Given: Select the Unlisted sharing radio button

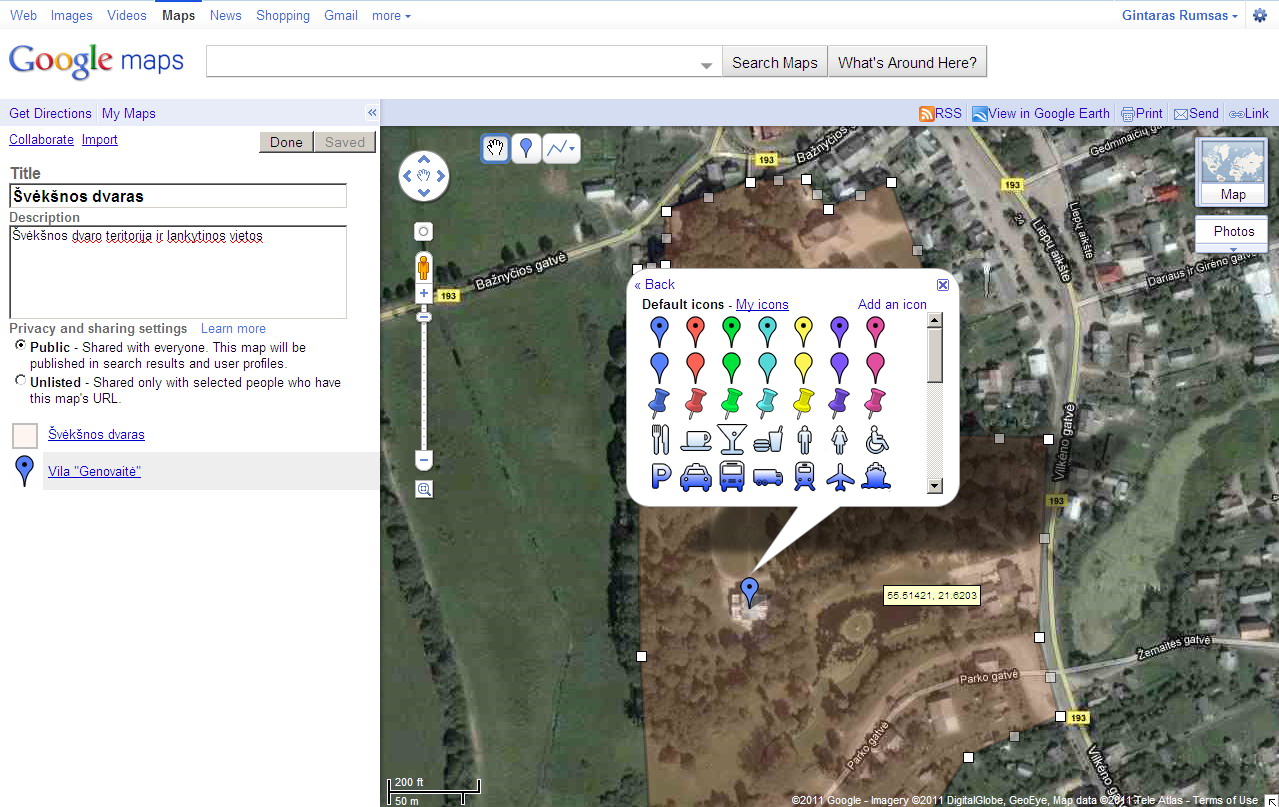Looking at the screenshot, I should coord(21,381).
